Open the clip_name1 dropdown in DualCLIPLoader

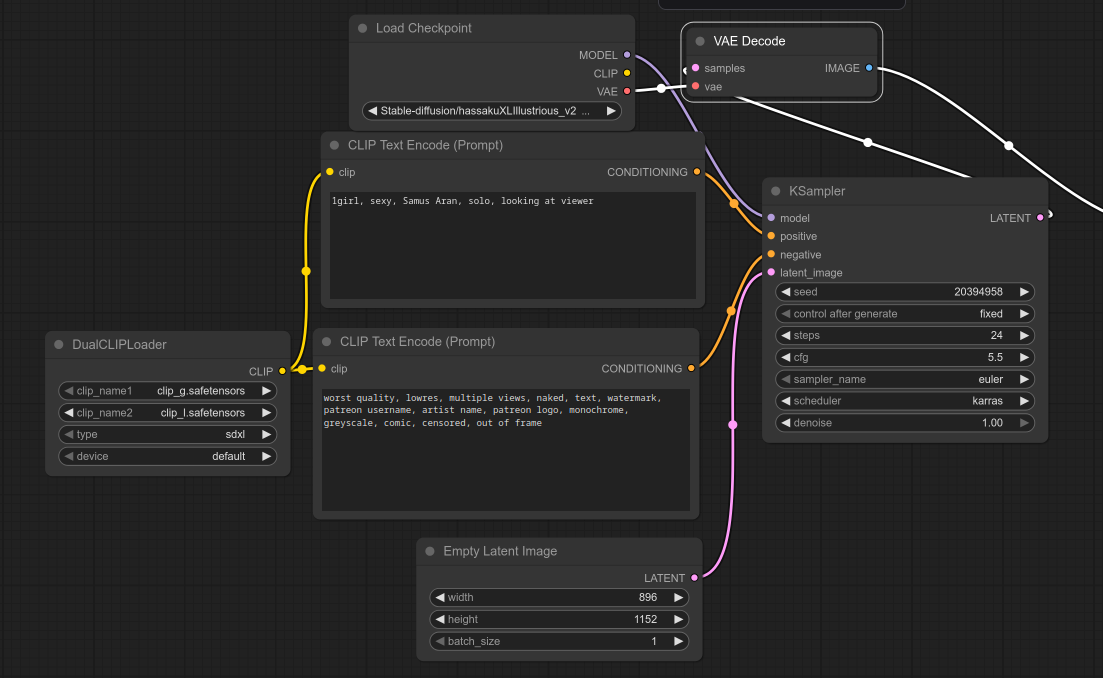tap(167, 391)
